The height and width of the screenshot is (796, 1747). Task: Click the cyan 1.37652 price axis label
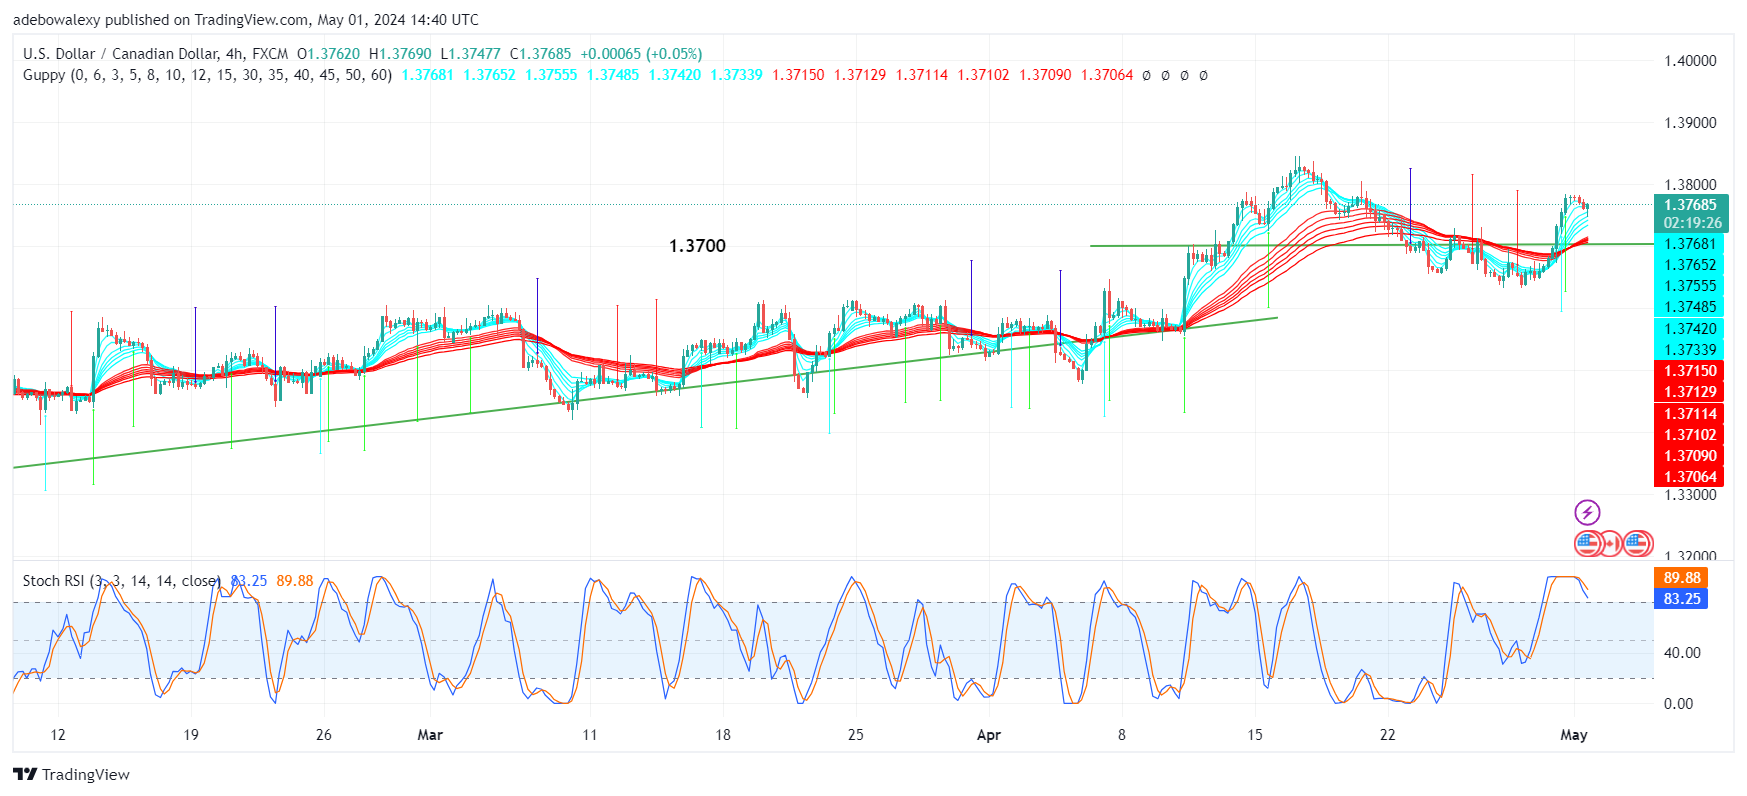(x=1690, y=265)
